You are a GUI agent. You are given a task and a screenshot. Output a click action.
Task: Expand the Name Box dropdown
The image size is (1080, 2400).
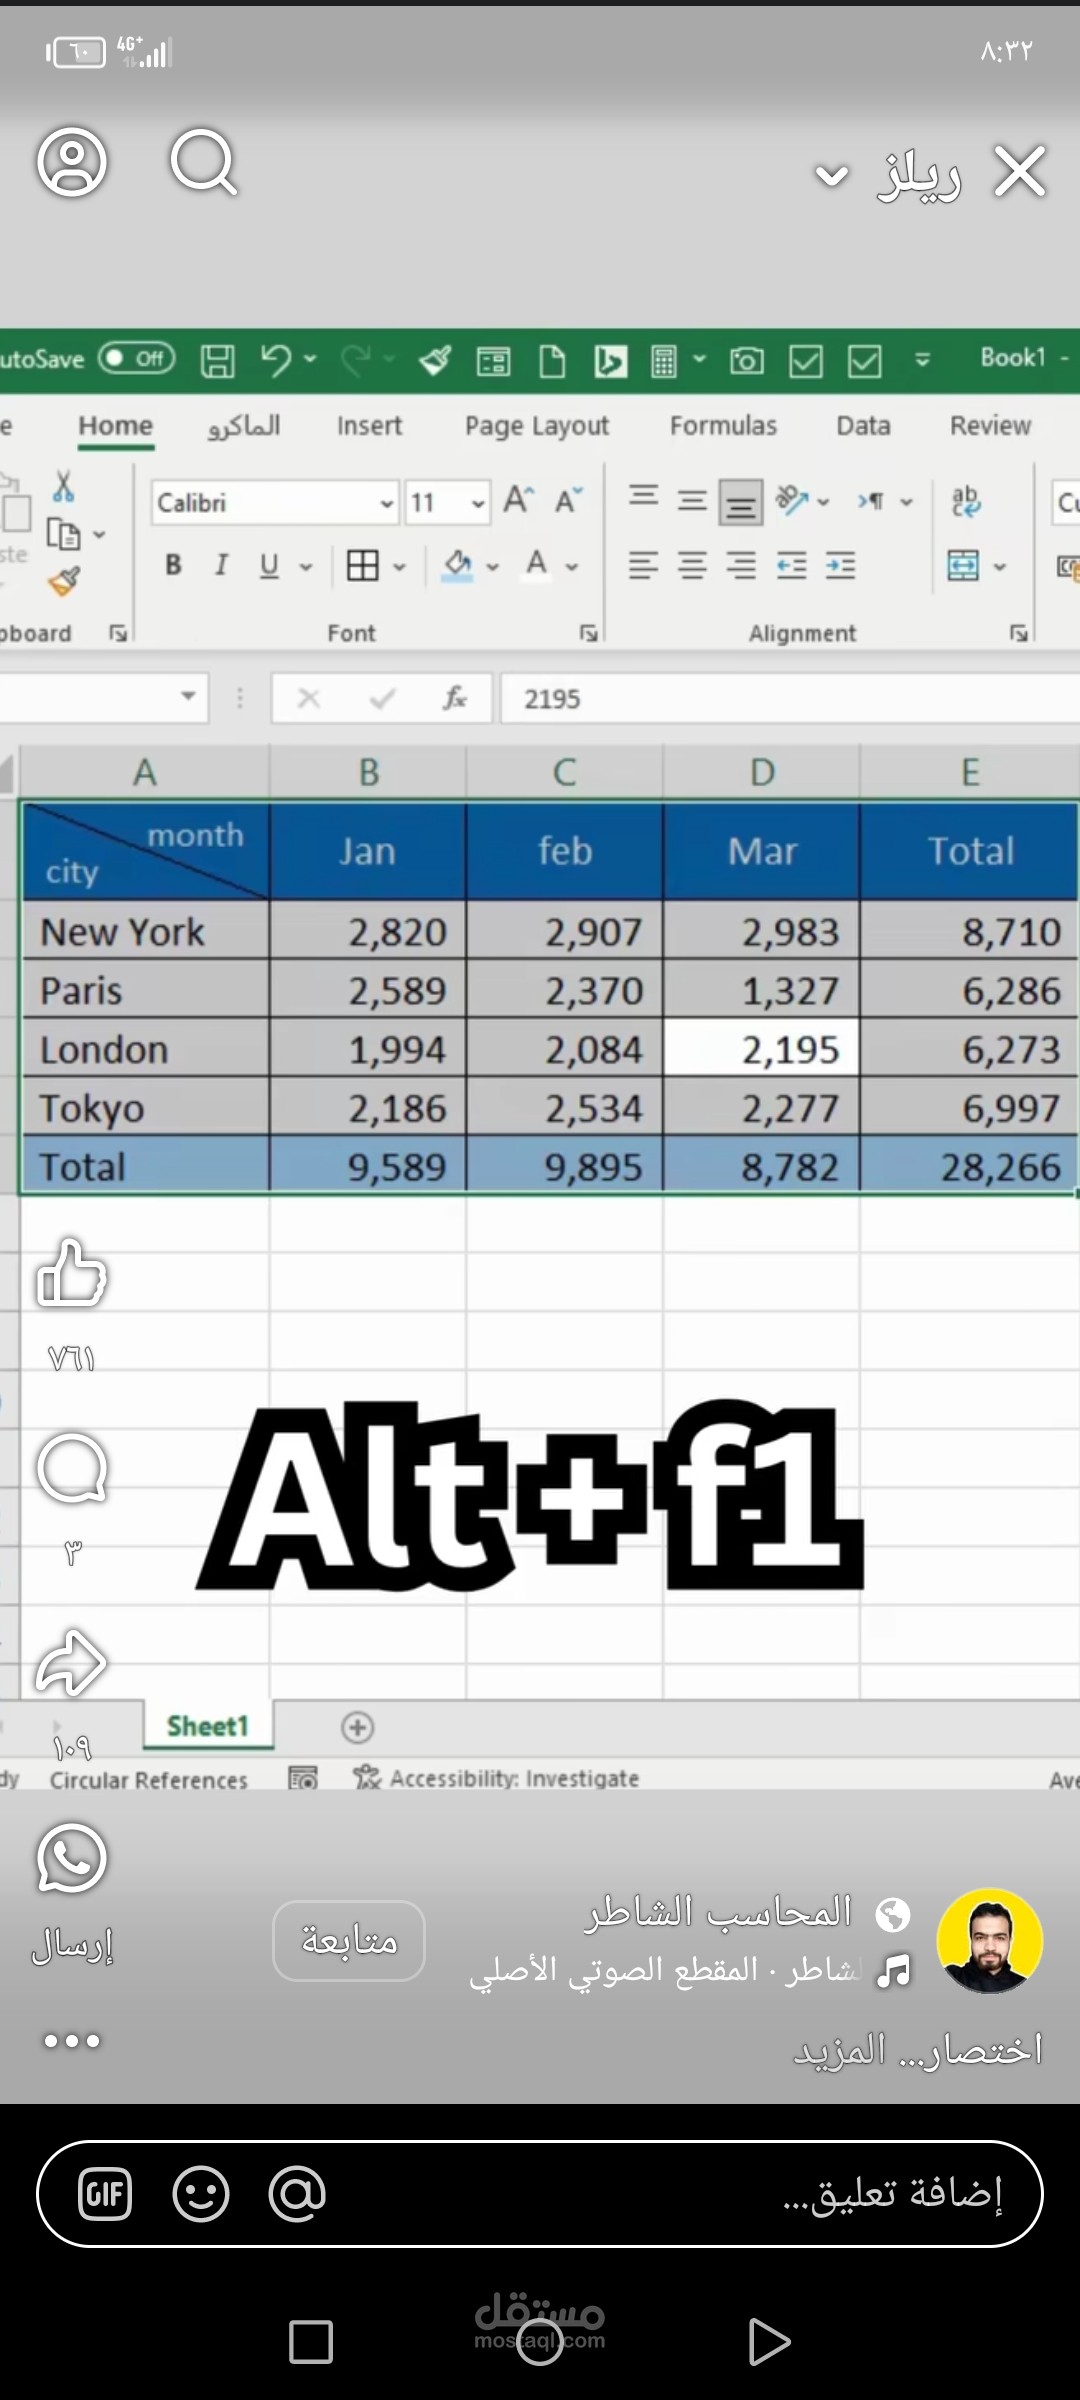pyautogui.click(x=187, y=696)
